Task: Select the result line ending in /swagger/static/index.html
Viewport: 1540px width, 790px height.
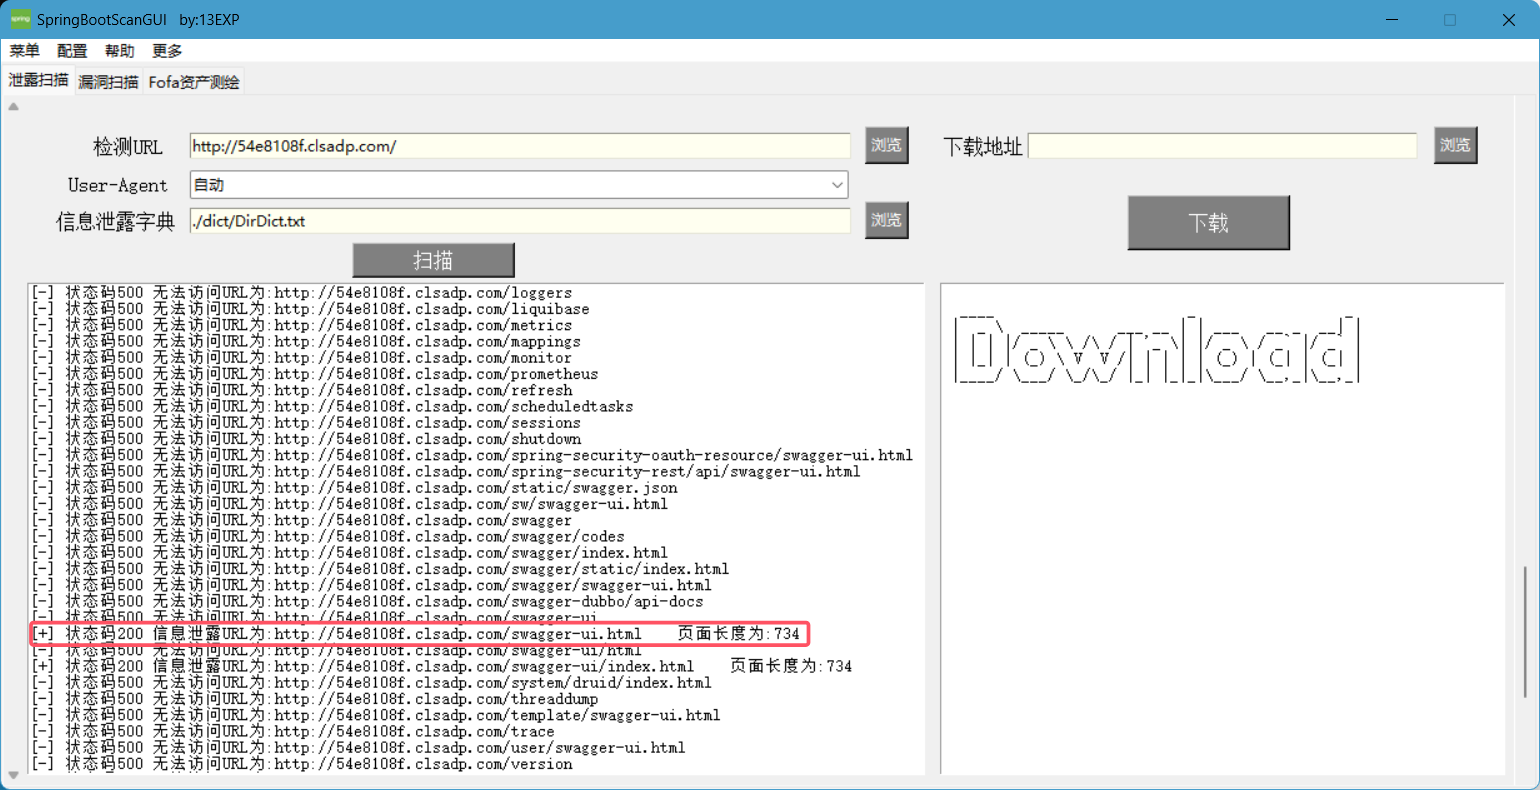Action: pyautogui.click(x=381, y=569)
